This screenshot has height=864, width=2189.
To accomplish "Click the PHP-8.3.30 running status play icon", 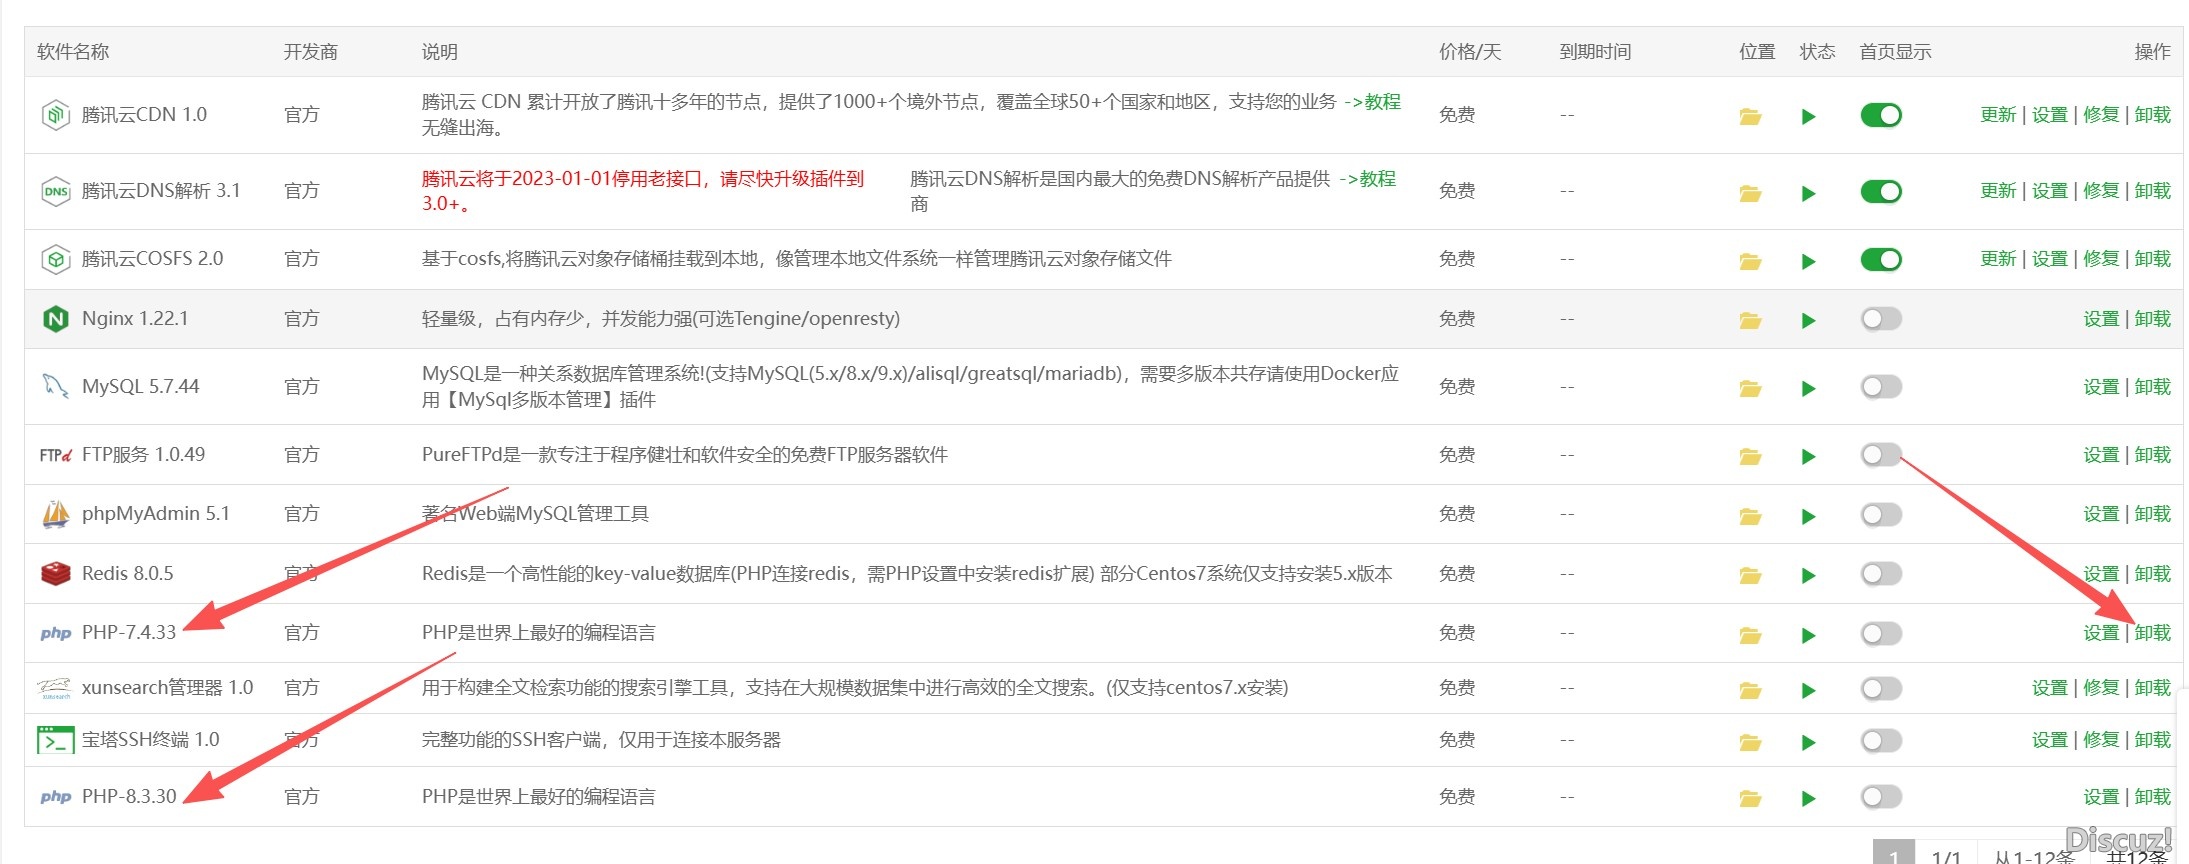I will click(x=1808, y=798).
